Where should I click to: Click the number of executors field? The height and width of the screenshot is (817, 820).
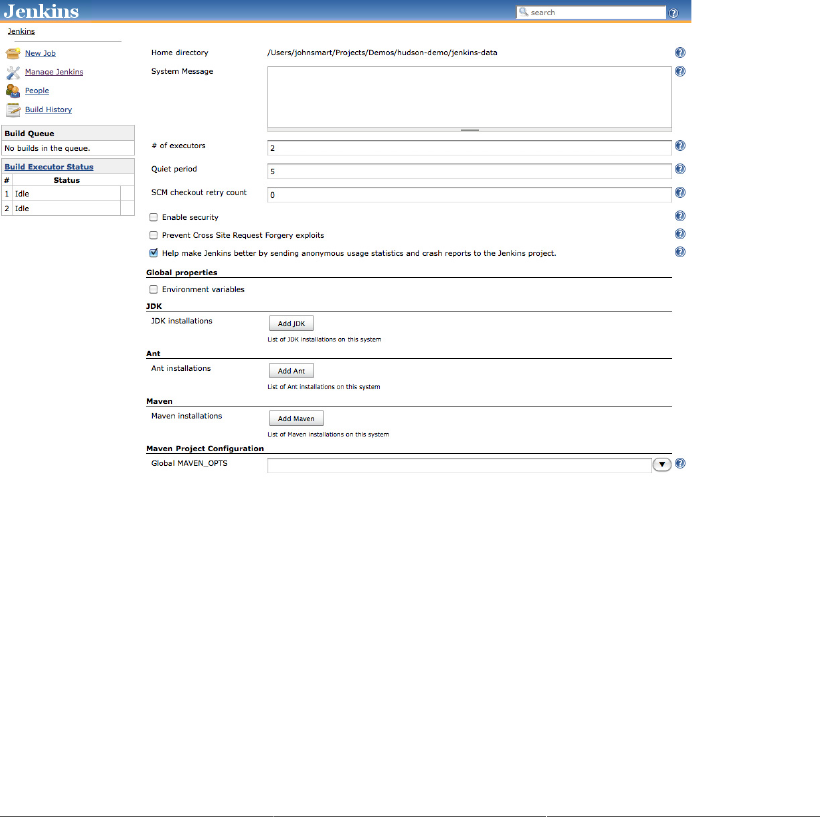click(x=469, y=148)
